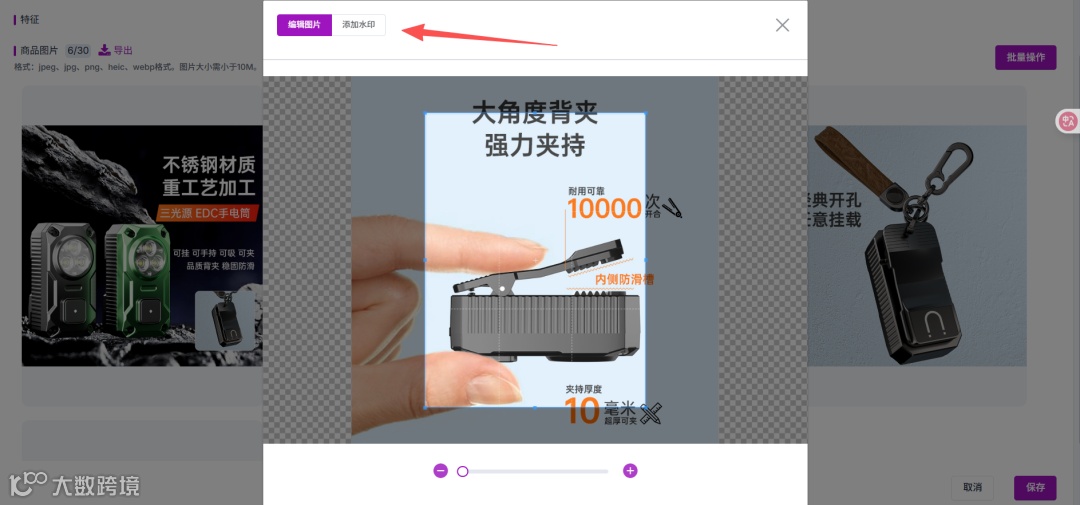Close the image editor dialog
Image resolution: width=1080 pixels, height=505 pixels.
782,25
